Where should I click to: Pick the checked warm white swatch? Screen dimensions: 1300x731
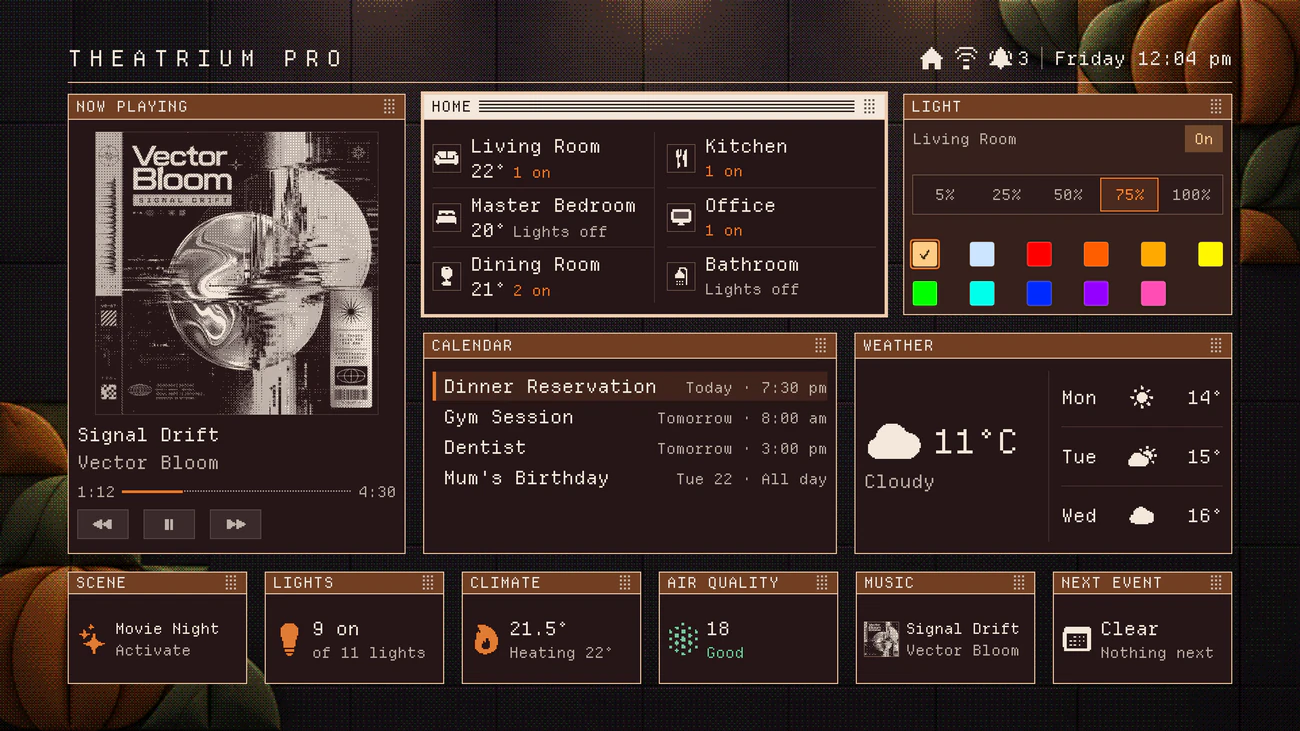tap(925, 254)
